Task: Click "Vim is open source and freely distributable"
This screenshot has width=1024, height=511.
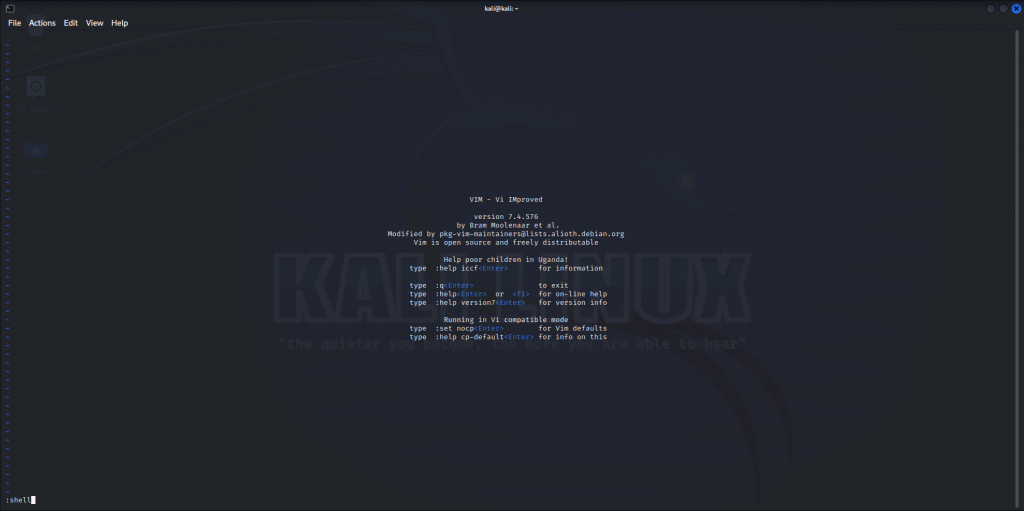Action: click(x=505, y=242)
